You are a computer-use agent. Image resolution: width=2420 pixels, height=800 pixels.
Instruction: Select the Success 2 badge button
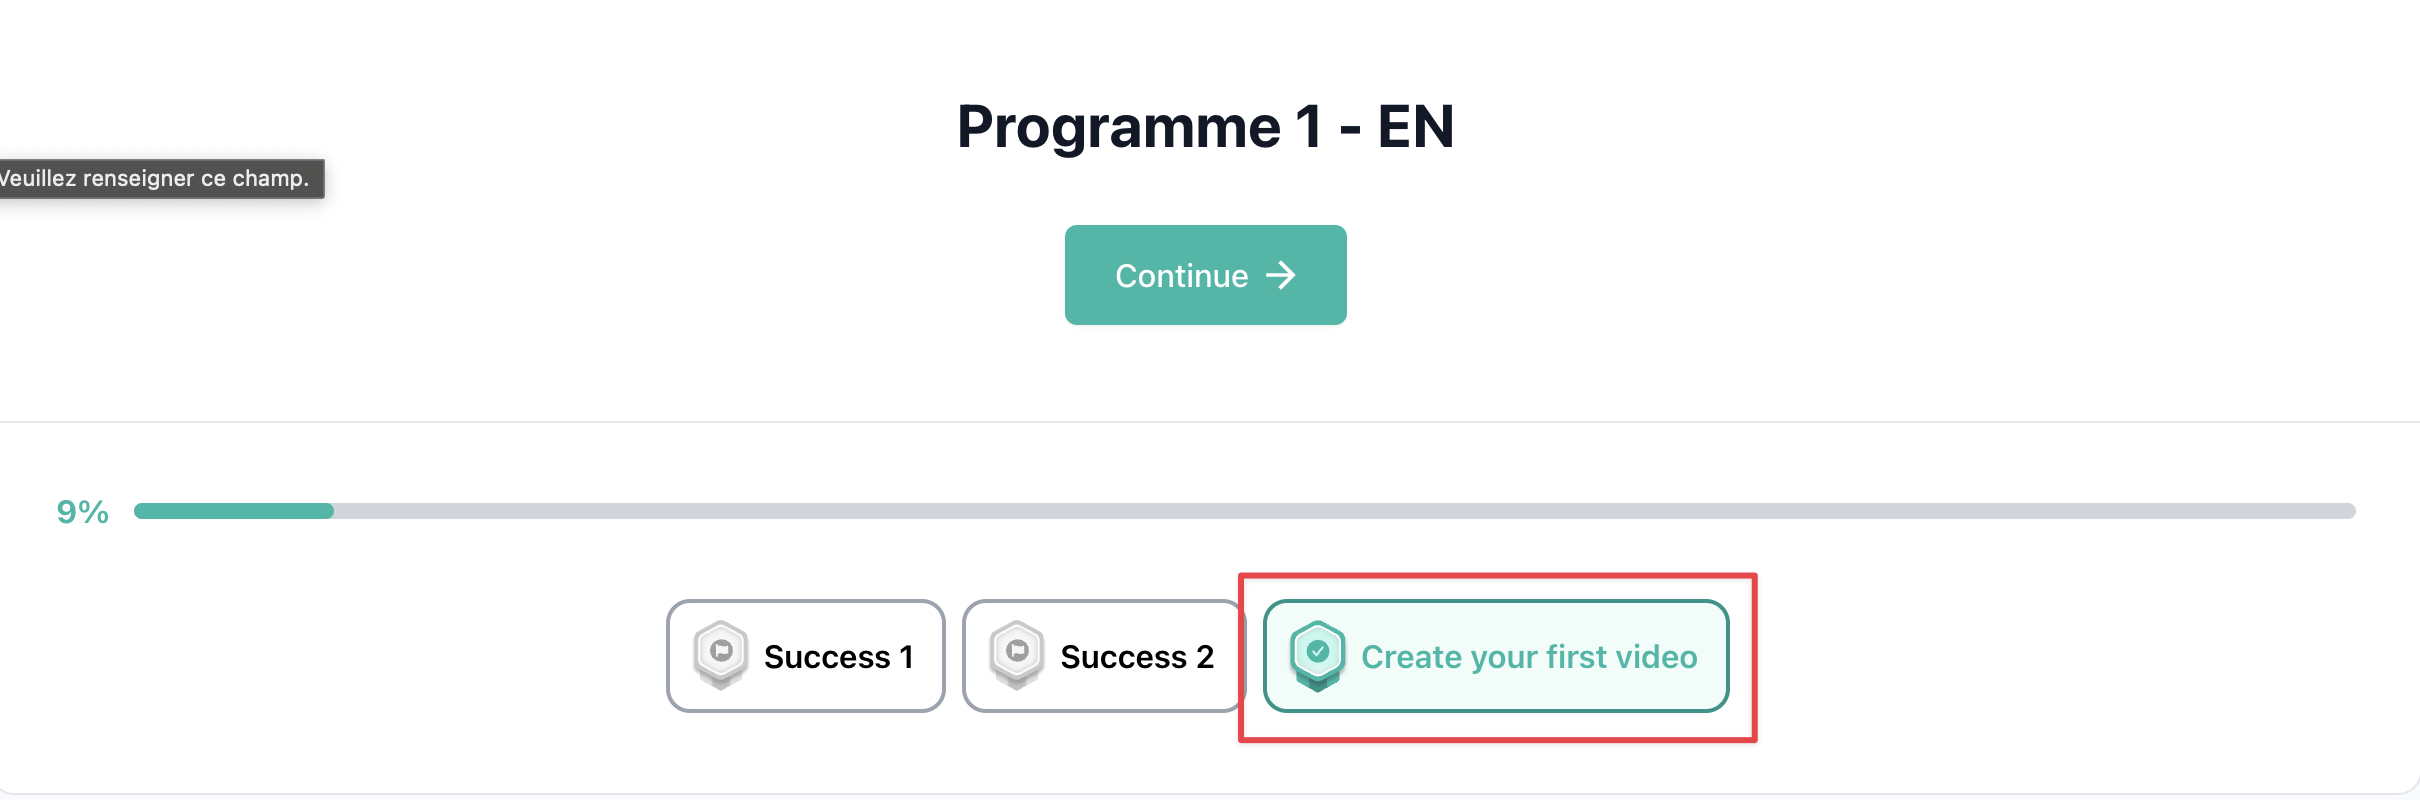[x=1103, y=656]
